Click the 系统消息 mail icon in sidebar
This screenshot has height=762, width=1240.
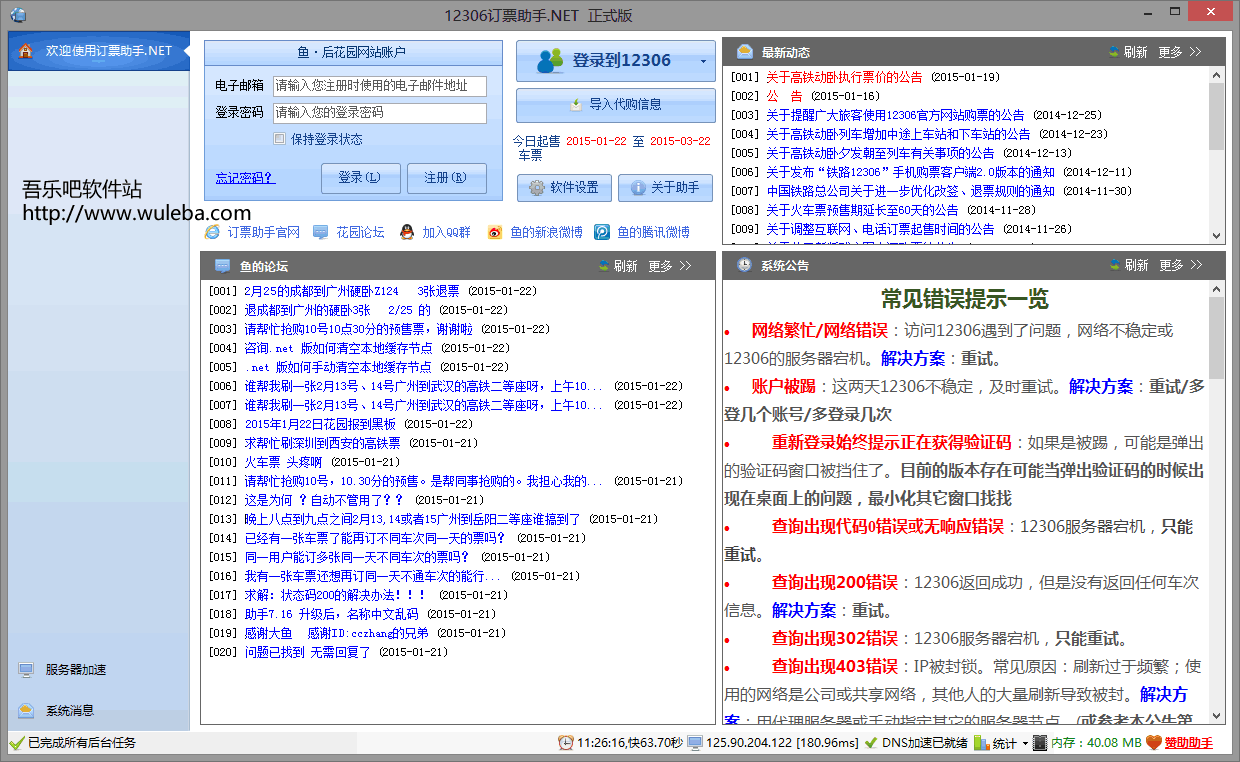26,711
